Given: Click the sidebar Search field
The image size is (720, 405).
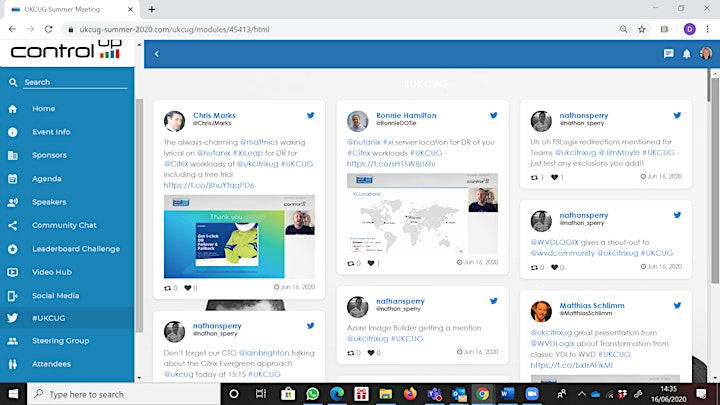Looking at the screenshot, I should [x=75, y=82].
